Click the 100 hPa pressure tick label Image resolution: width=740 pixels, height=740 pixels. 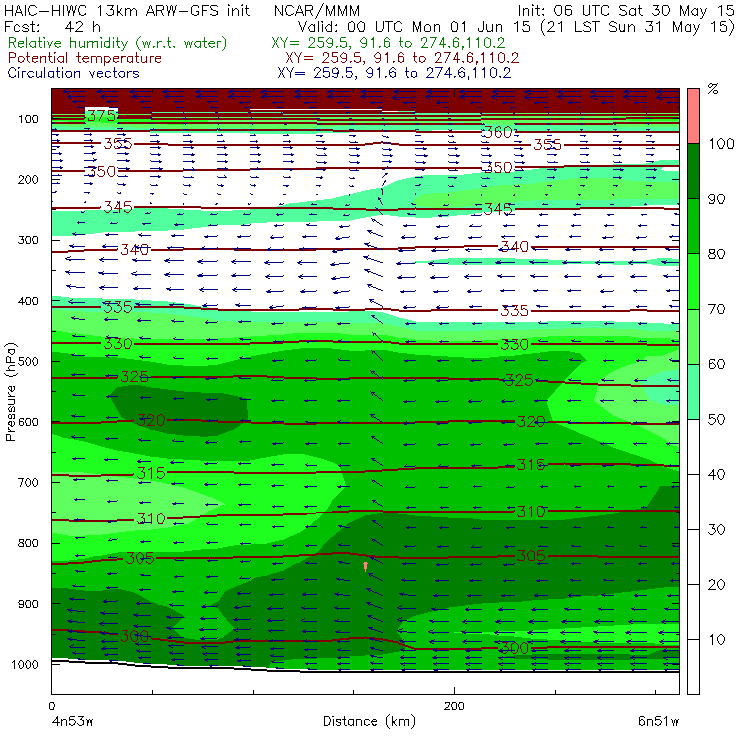point(28,119)
